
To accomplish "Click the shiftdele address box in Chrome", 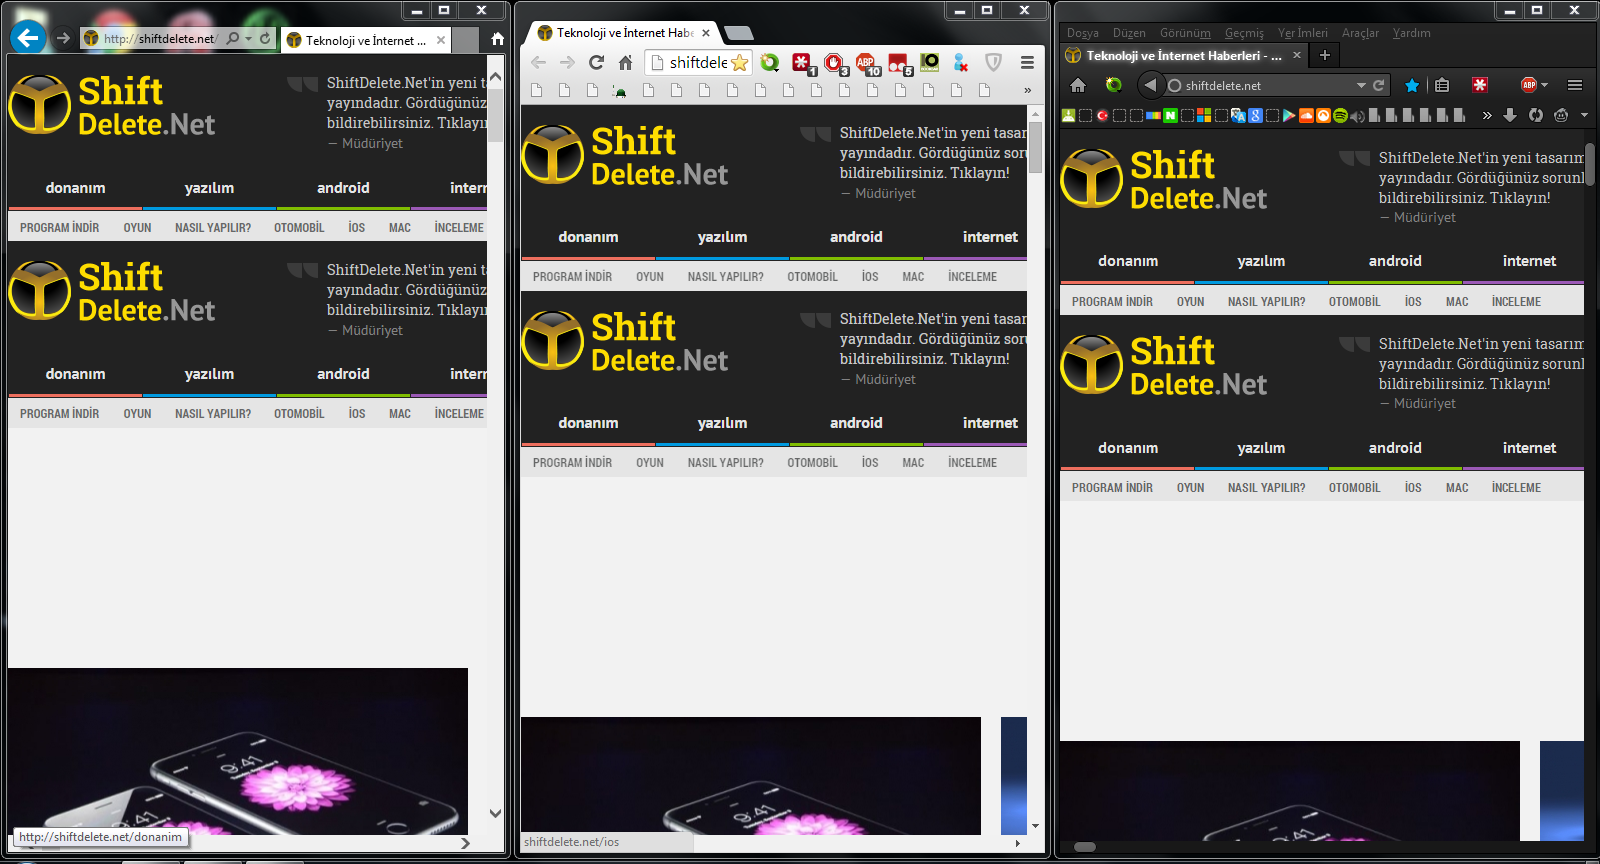I will 698,63.
